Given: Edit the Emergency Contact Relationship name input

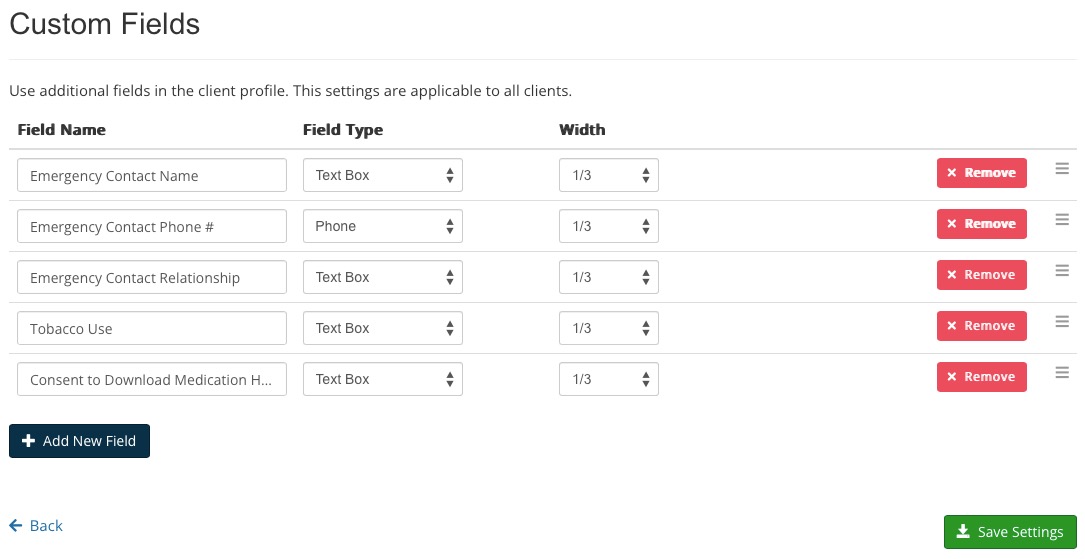Looking at the screenshot, I should coord(152,277).
